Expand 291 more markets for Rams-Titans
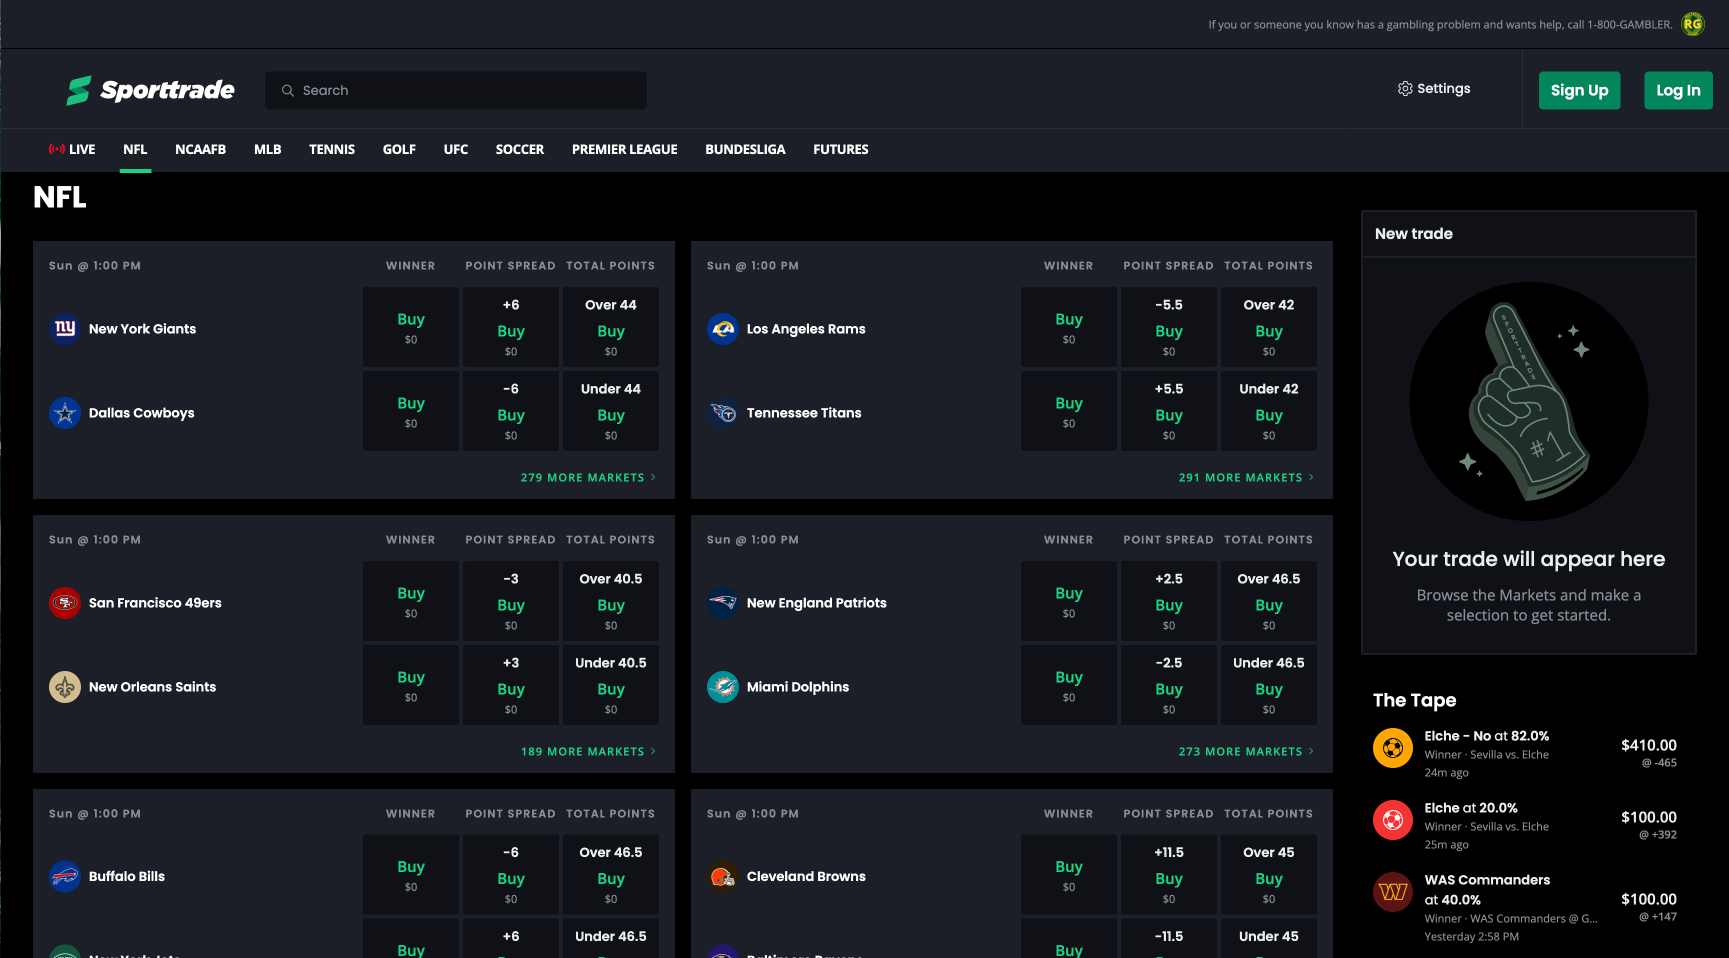1729x958 pixels. click(1246, 477)
